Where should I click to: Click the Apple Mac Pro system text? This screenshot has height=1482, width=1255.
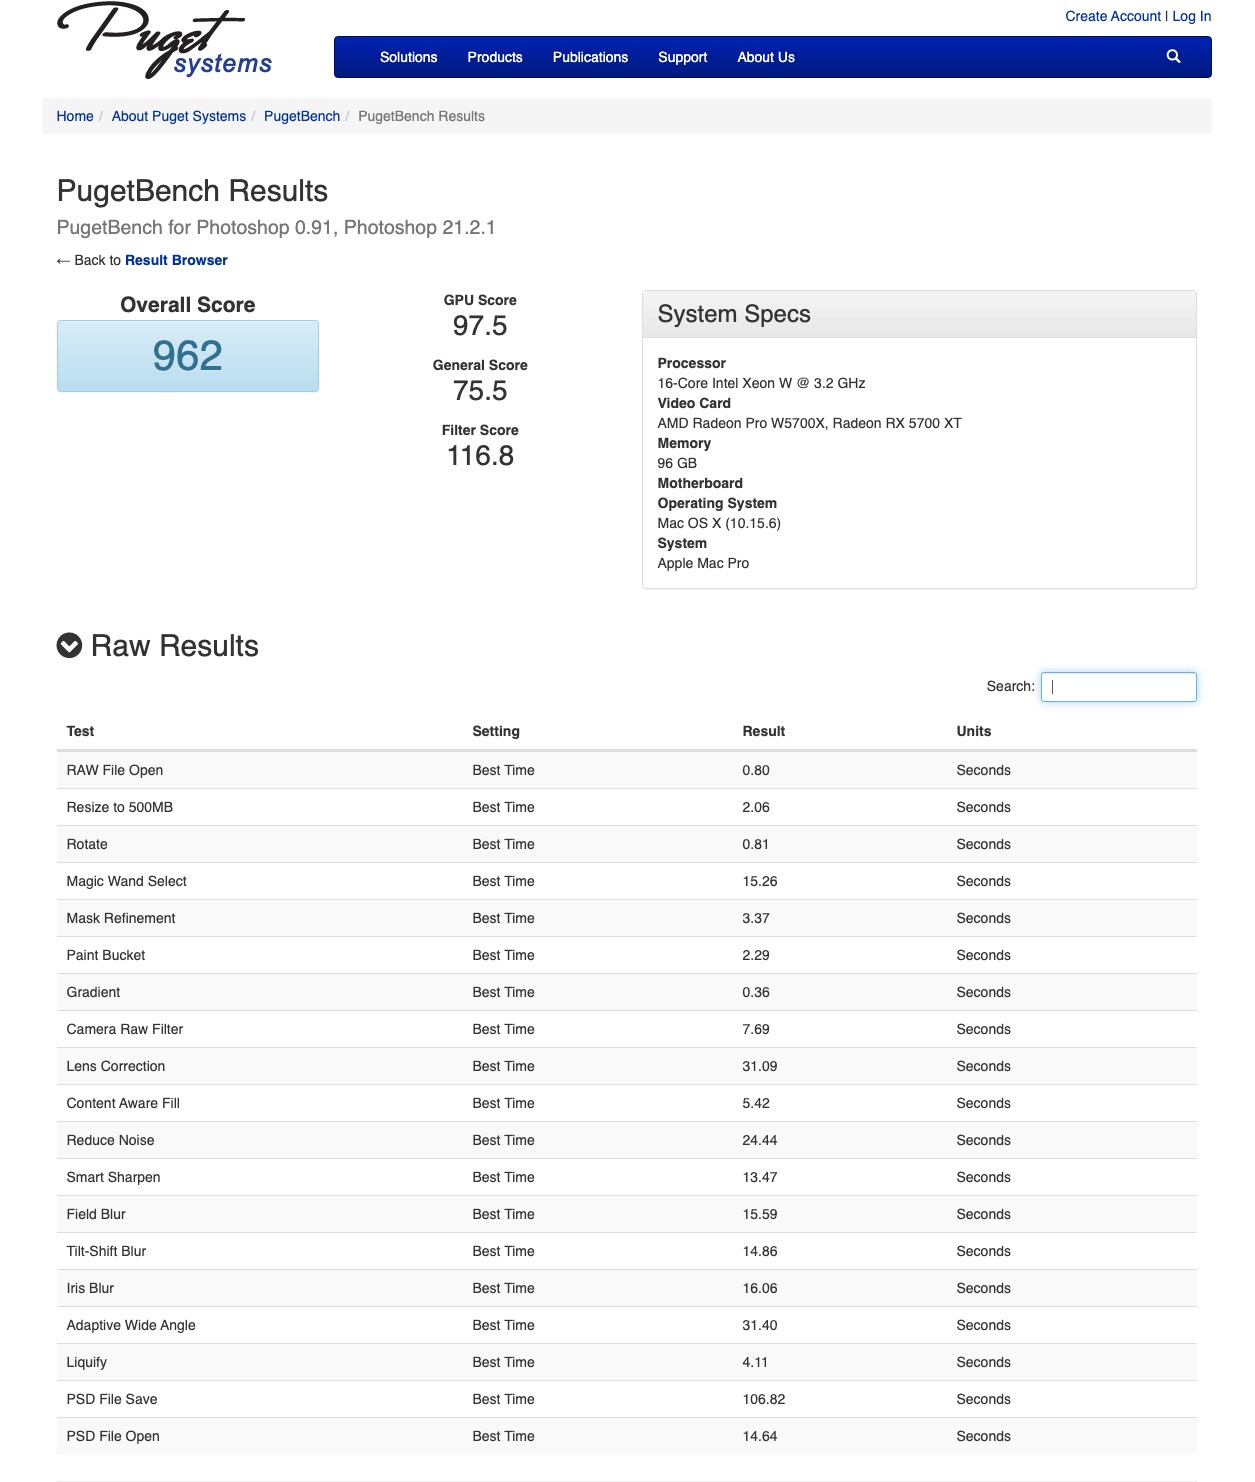pyautogui.click(x=703, y=563)
